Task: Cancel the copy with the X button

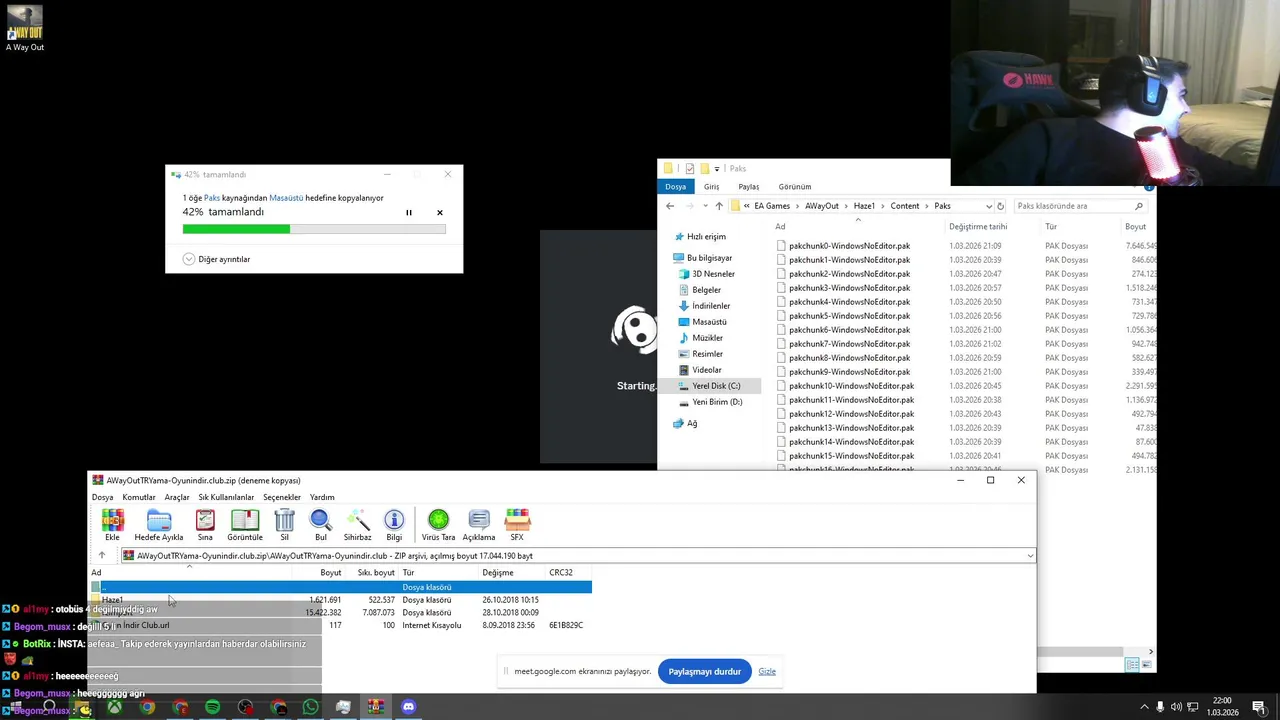Action: pyautogui.click(x=439, y=212)
